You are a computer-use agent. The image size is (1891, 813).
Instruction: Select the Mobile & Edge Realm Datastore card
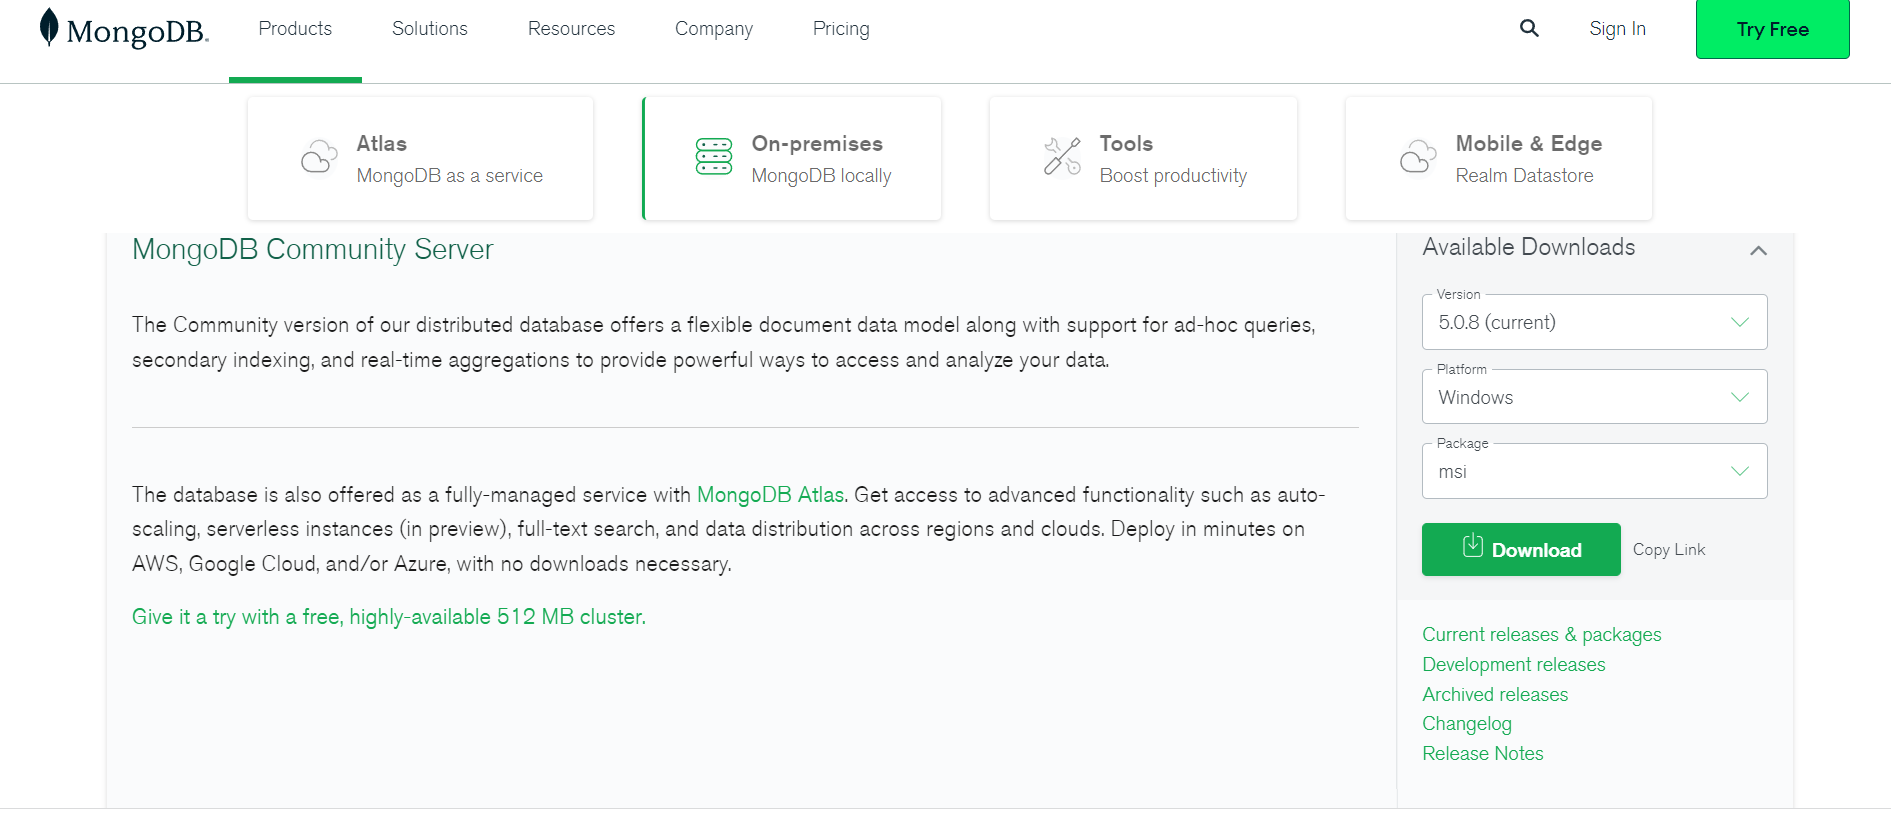(x=1499, y=158)
